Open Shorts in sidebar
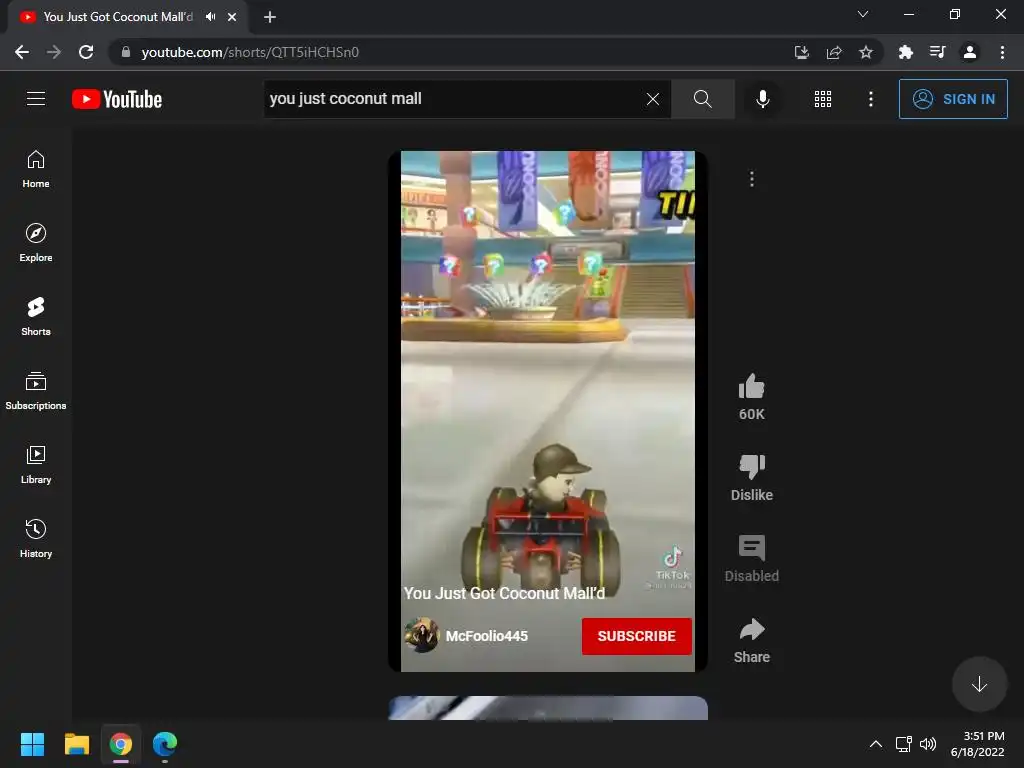The height and width of the screenshot is (768, 1024). tap(36, 317)
